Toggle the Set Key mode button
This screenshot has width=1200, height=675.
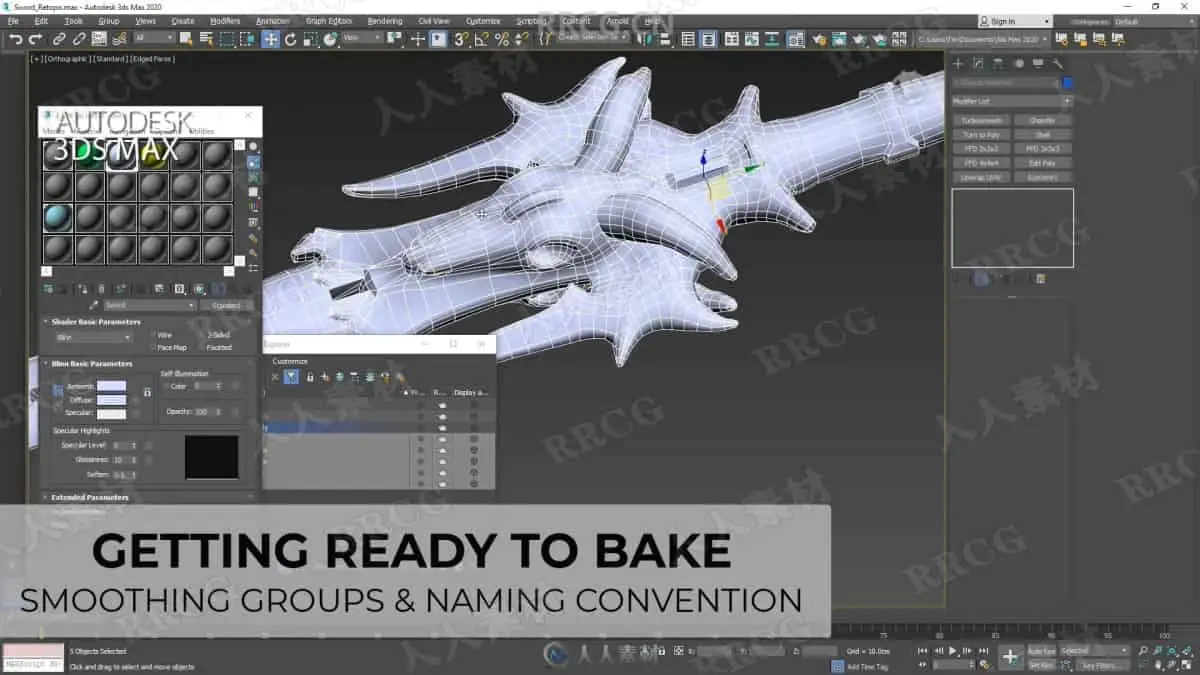[x=1041, y=666]
